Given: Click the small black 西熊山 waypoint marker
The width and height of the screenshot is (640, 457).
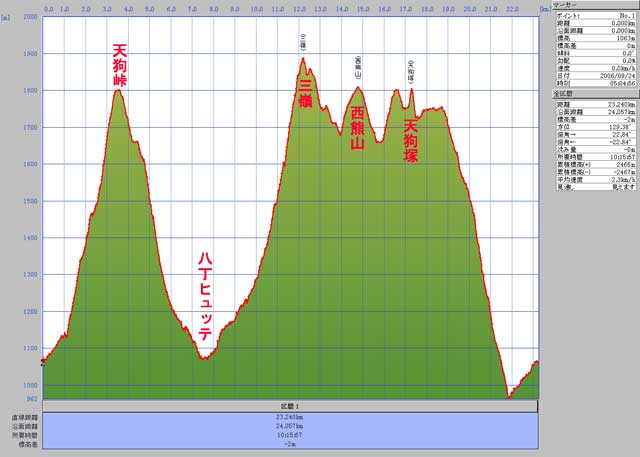Looking at the screenshot, I should [x=358, y=67].
